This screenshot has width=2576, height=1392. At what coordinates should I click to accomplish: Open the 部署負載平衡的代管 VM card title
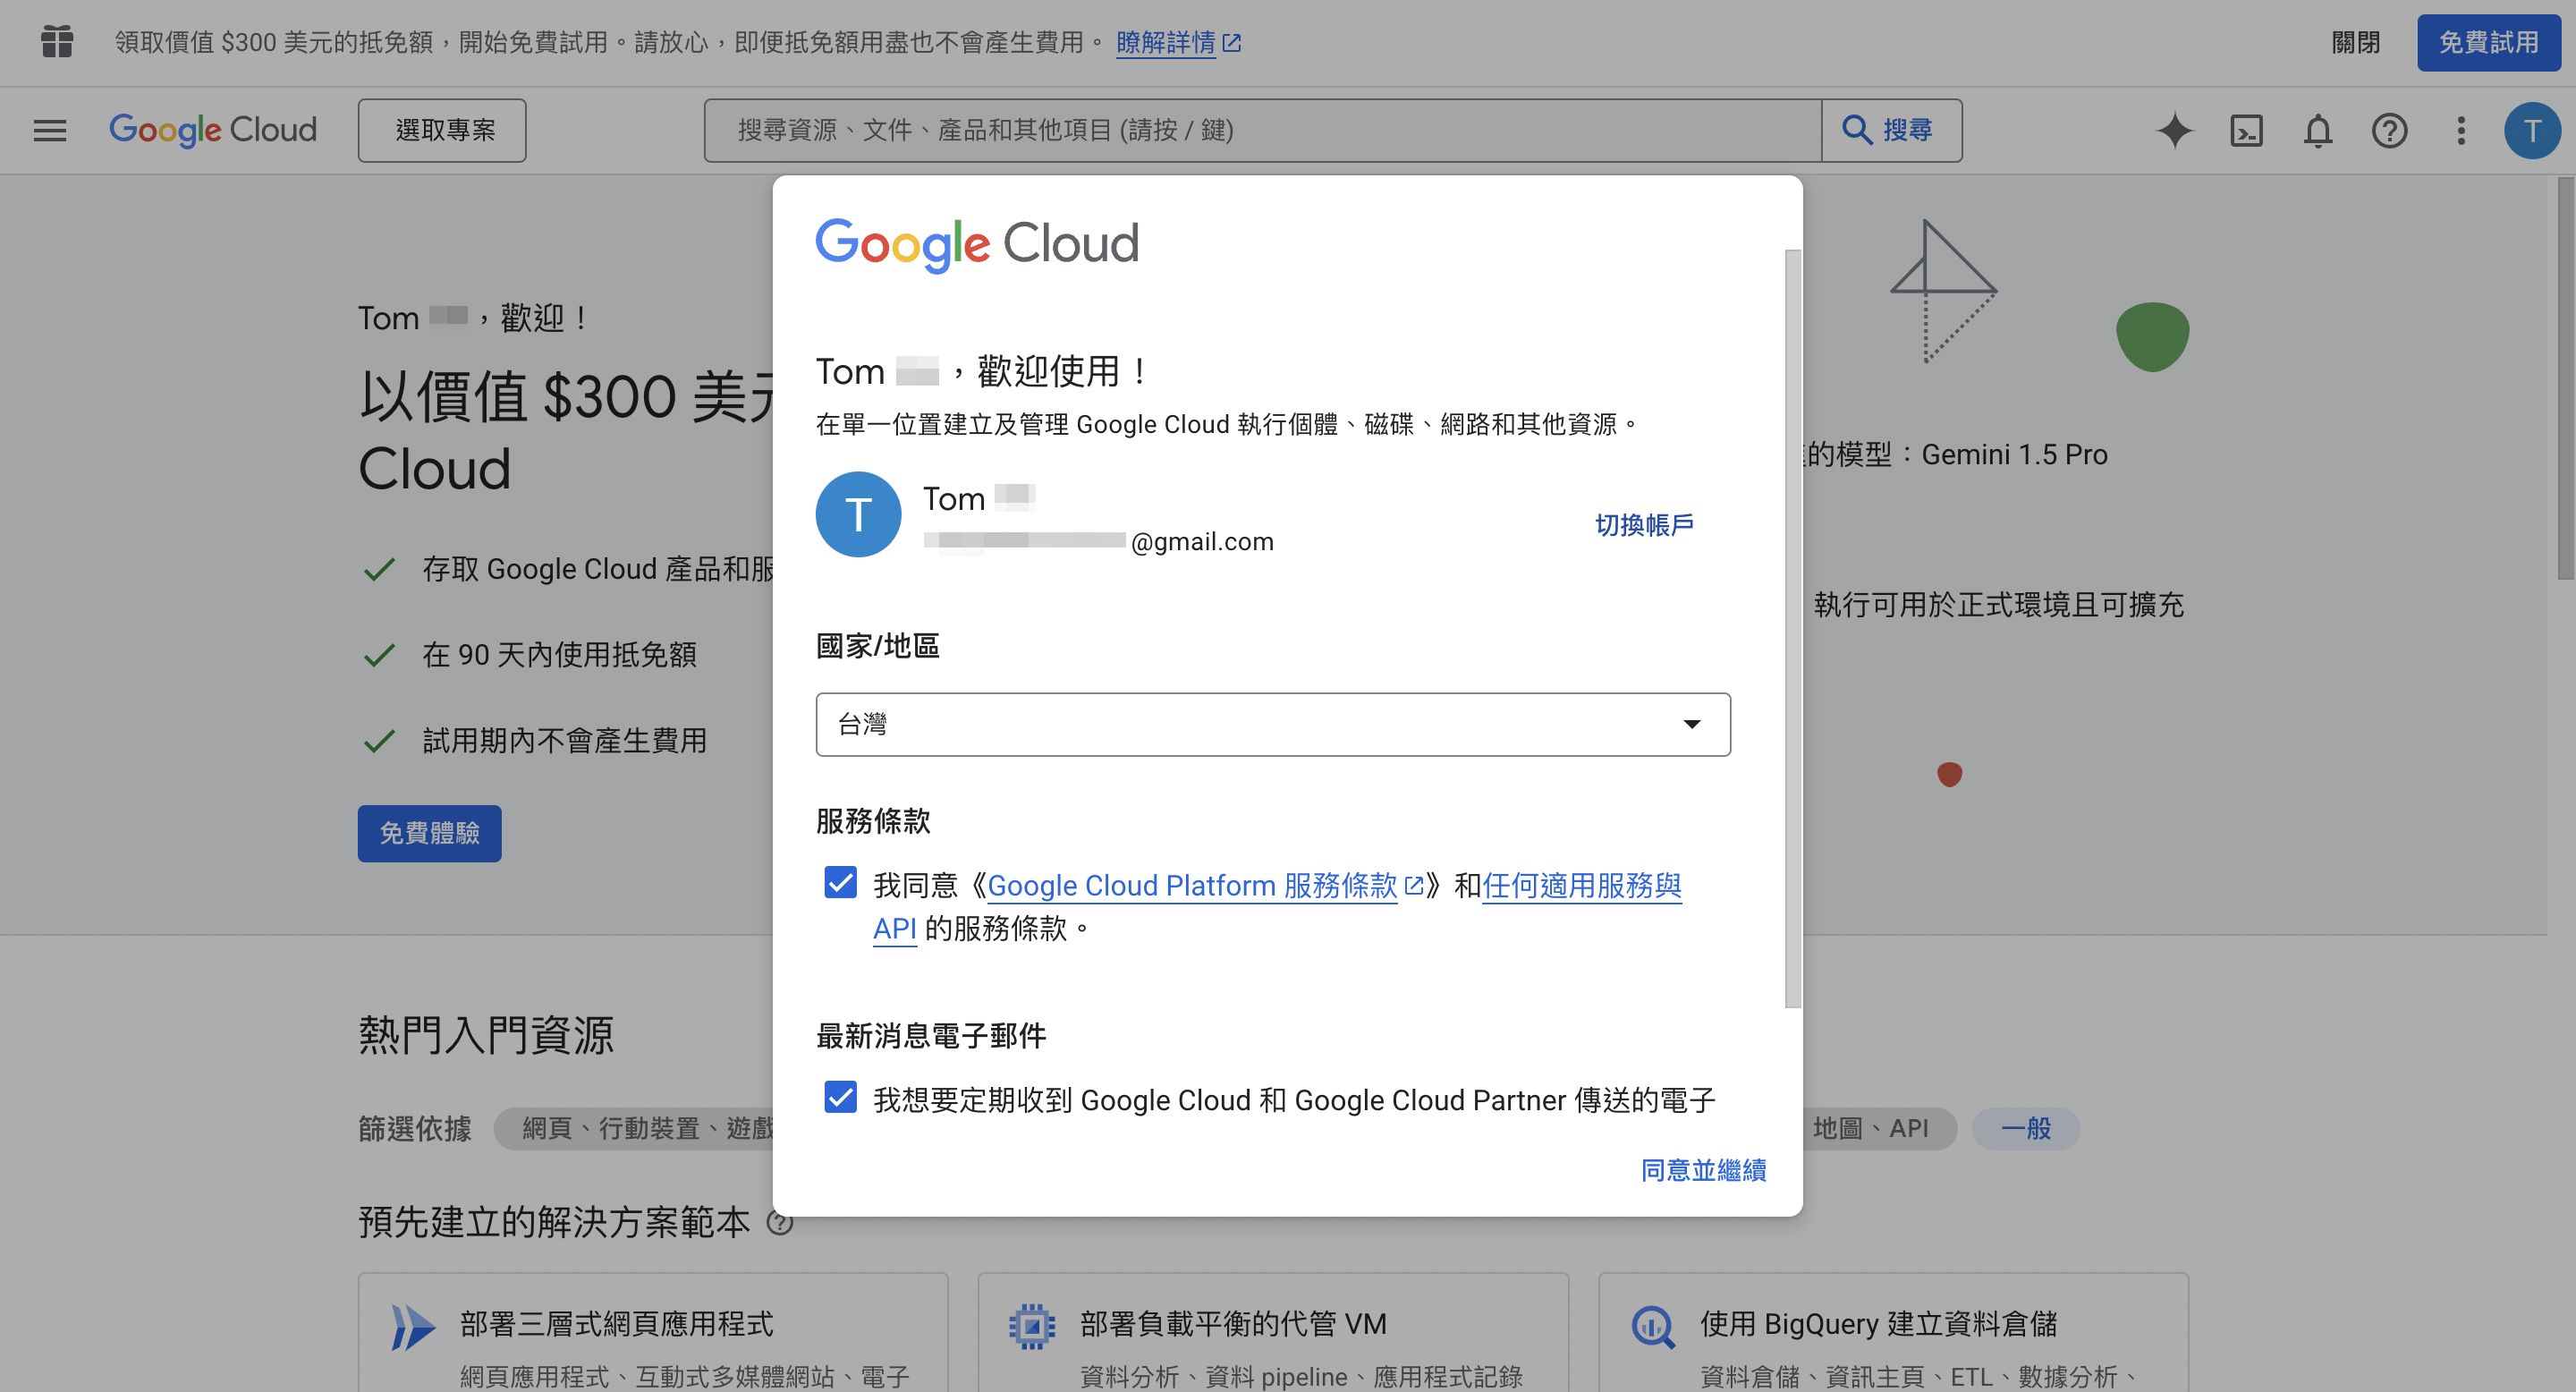[x=1234, y=1324]
